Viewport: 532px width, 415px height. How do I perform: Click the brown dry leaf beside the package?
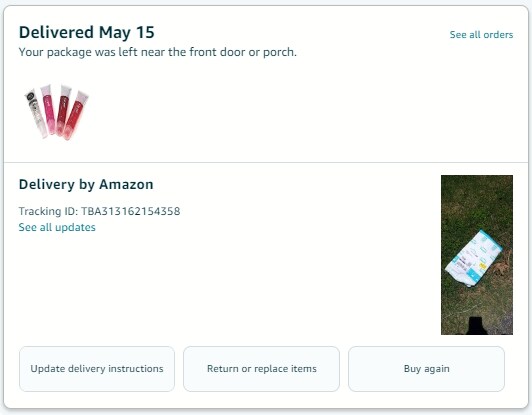(501, 268)
